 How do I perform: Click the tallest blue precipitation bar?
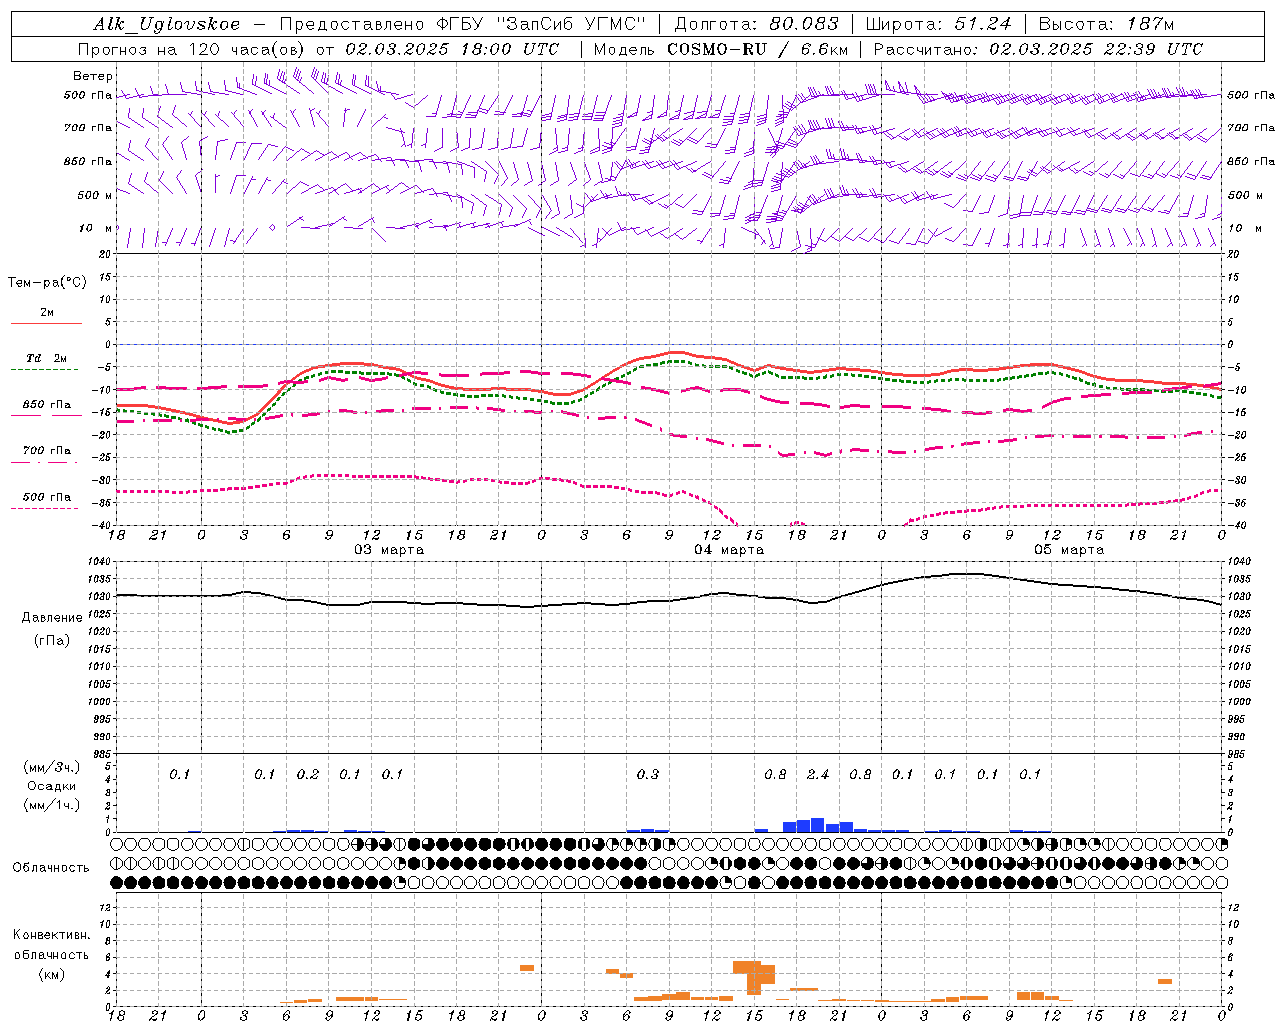[818, 825]
